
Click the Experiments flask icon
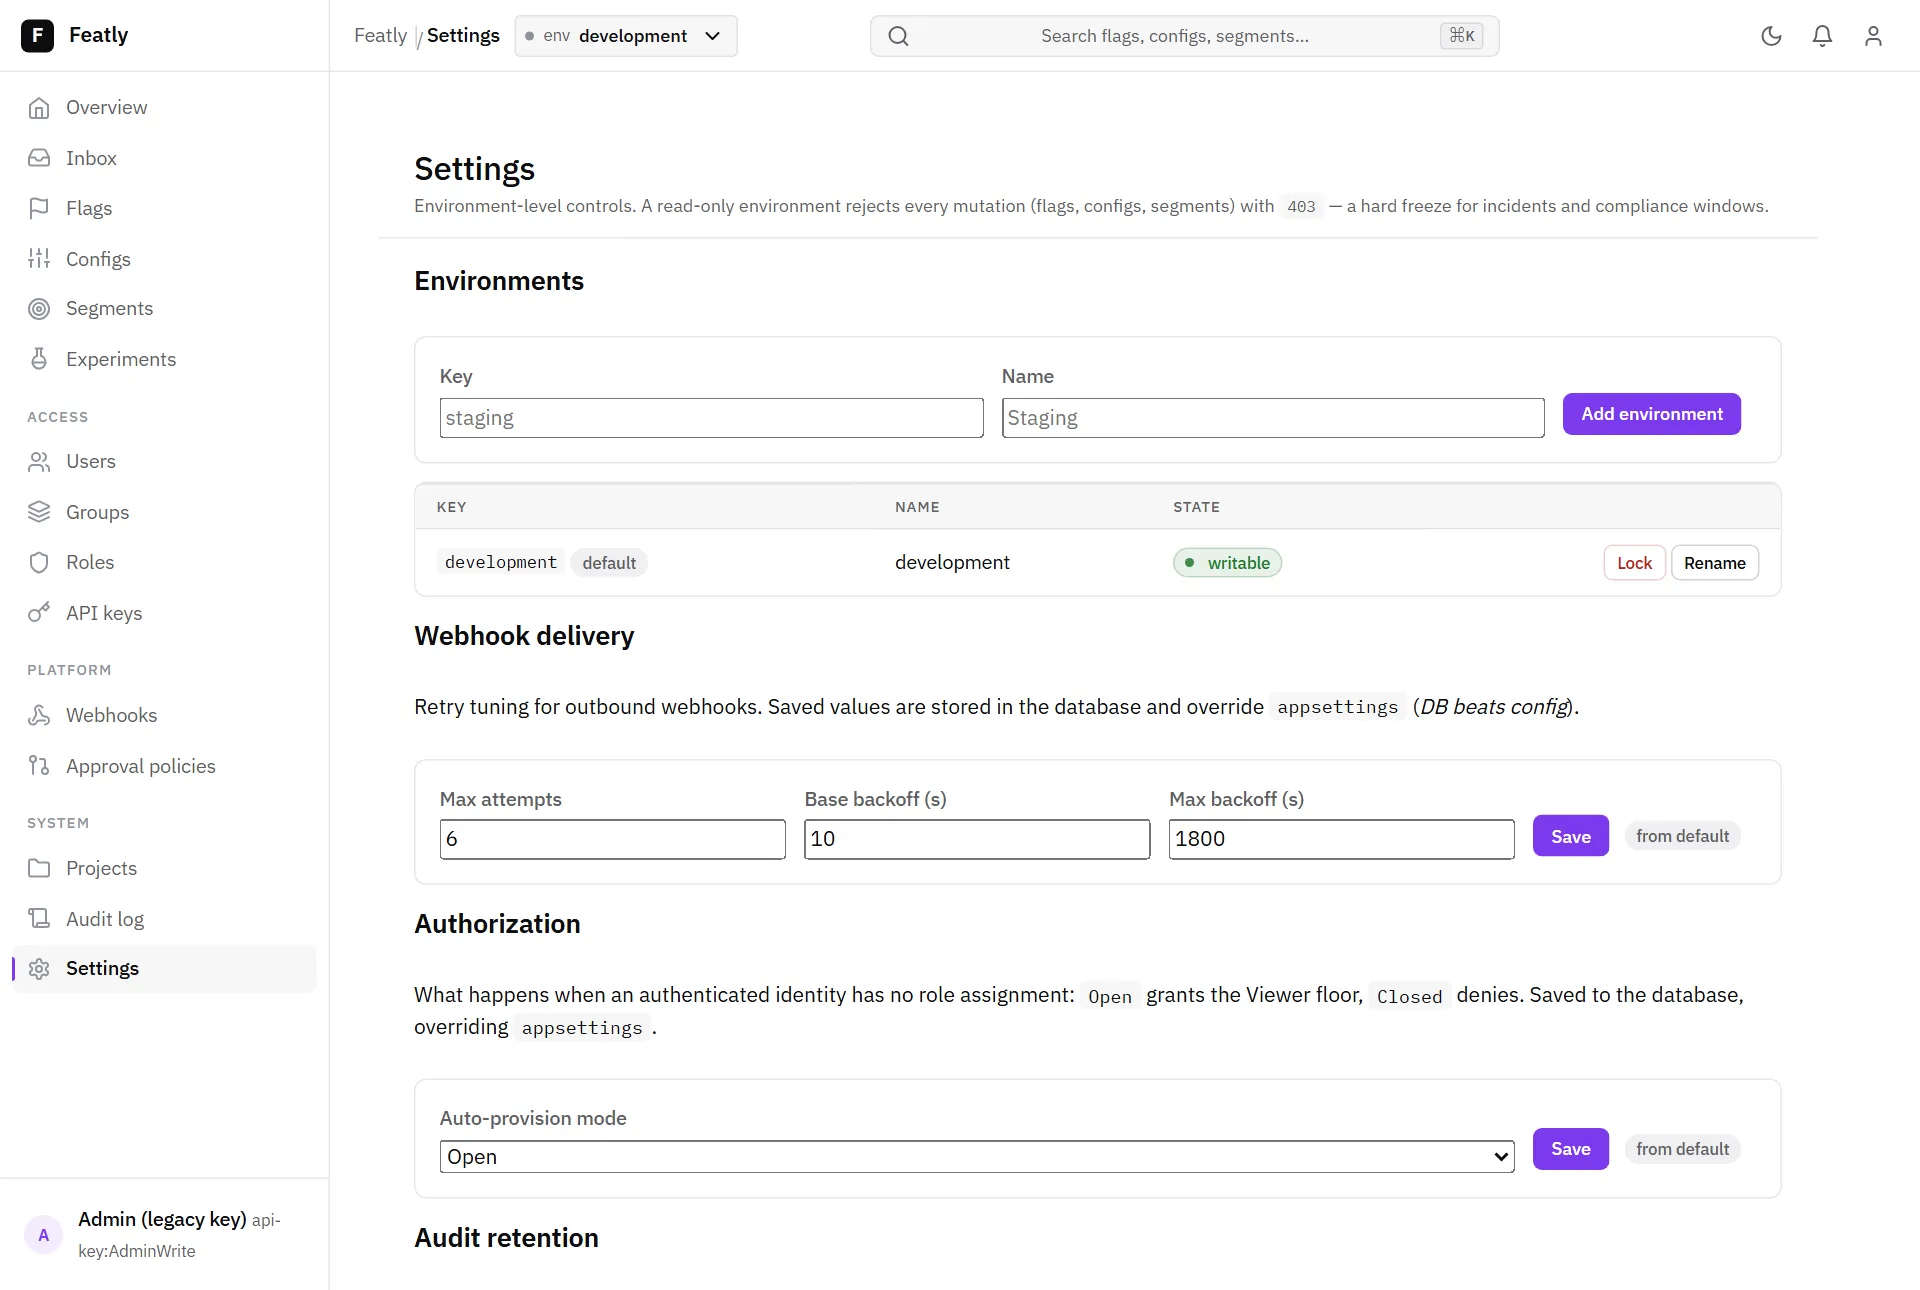[x=39, y=359]
